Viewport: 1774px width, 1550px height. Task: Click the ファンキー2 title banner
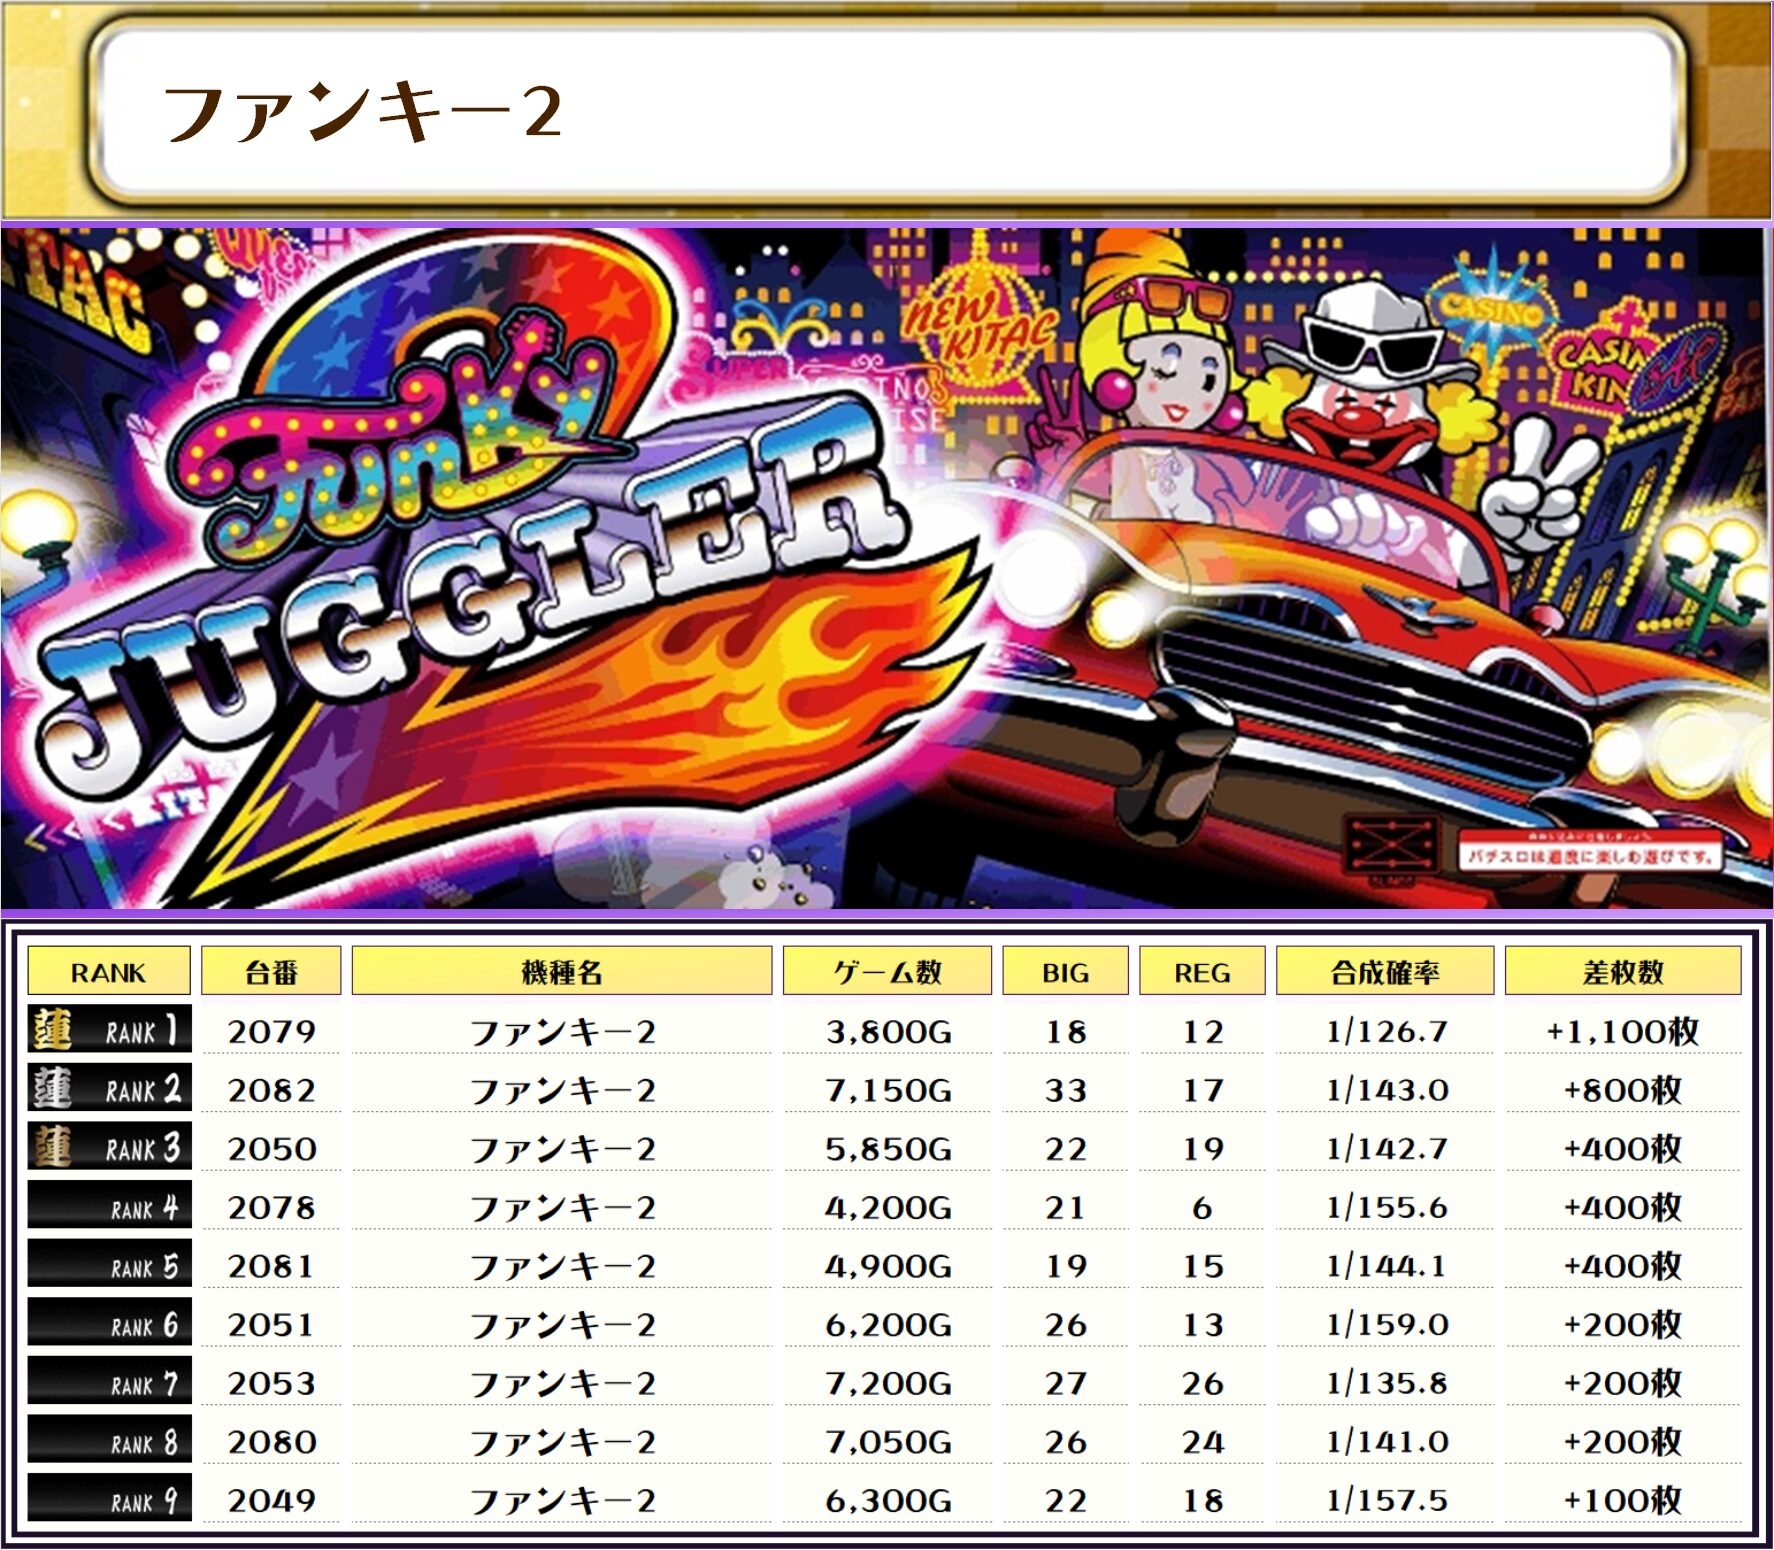[886, 112]
